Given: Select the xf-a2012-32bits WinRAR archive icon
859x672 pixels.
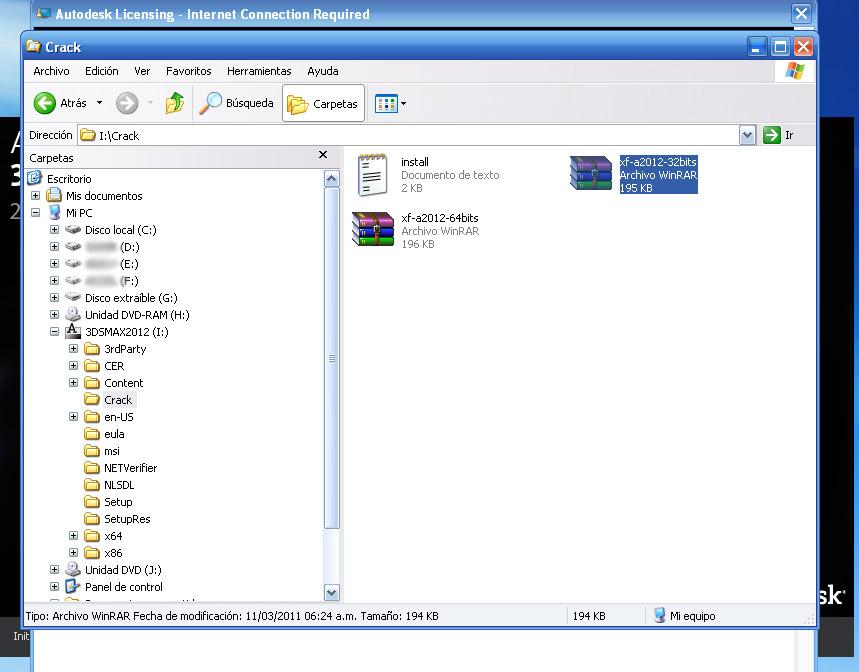Looking at the screenshot, I should [x=591, y=173].
